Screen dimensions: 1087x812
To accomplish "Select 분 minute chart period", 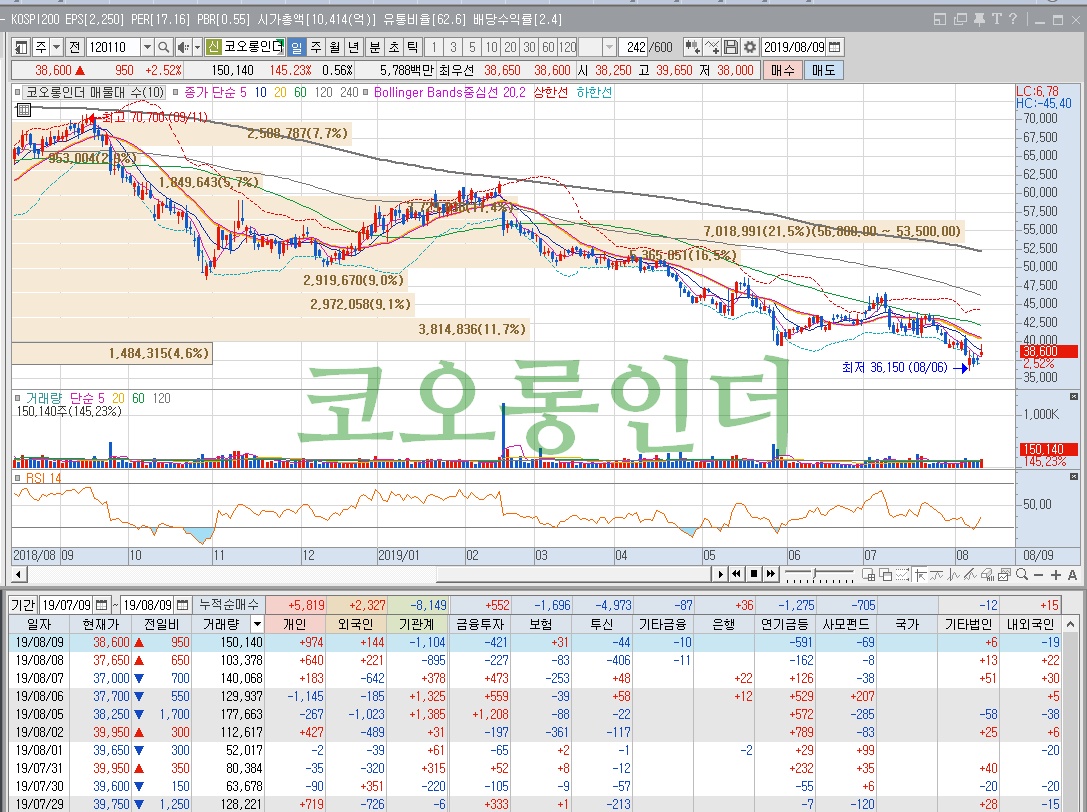I will (x=374, y=47).
